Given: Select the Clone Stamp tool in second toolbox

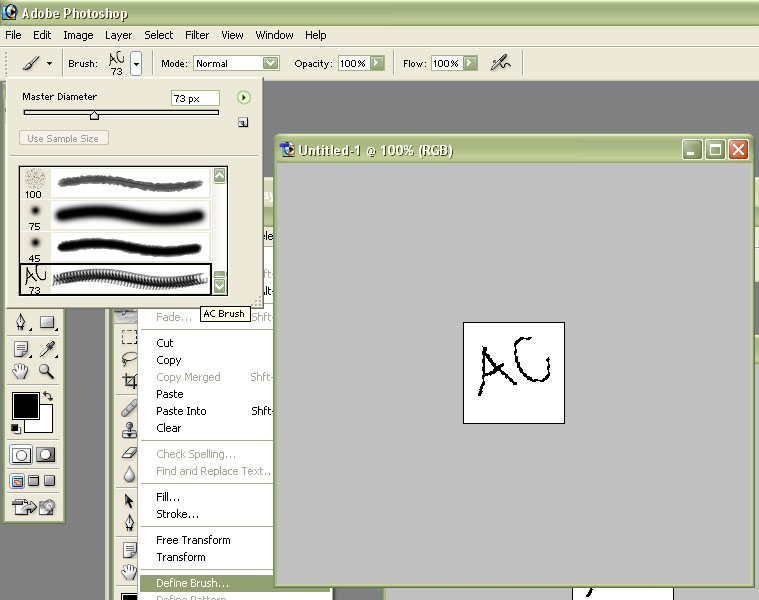Looking at the screenshot, I should click(129, 430).
